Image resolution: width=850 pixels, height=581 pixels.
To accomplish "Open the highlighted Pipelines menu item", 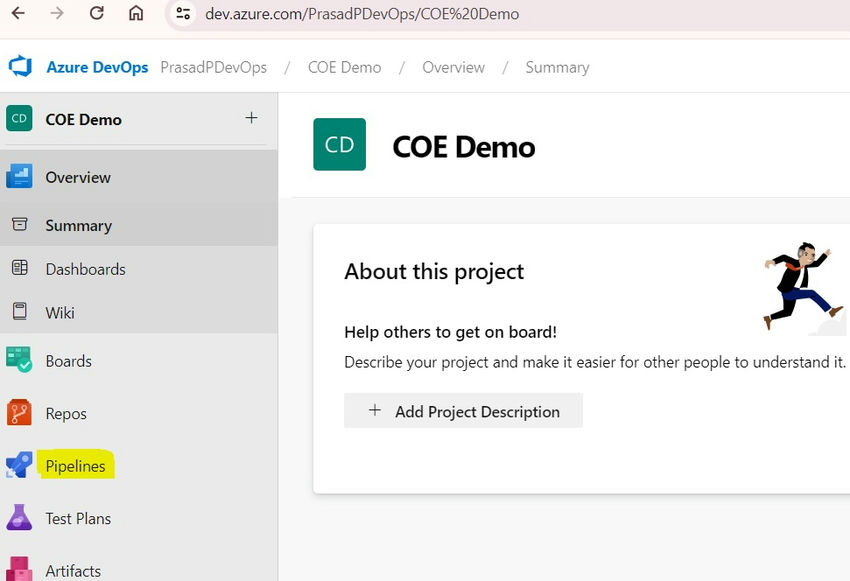I will (76, 466).
